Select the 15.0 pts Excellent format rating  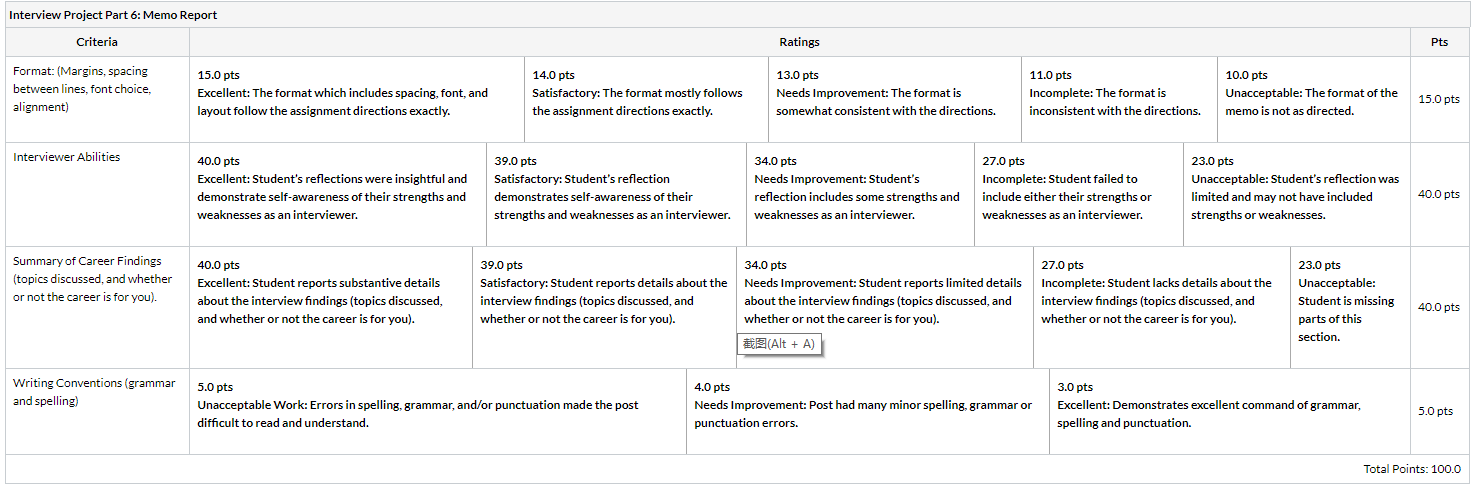(x=357, y=100)
